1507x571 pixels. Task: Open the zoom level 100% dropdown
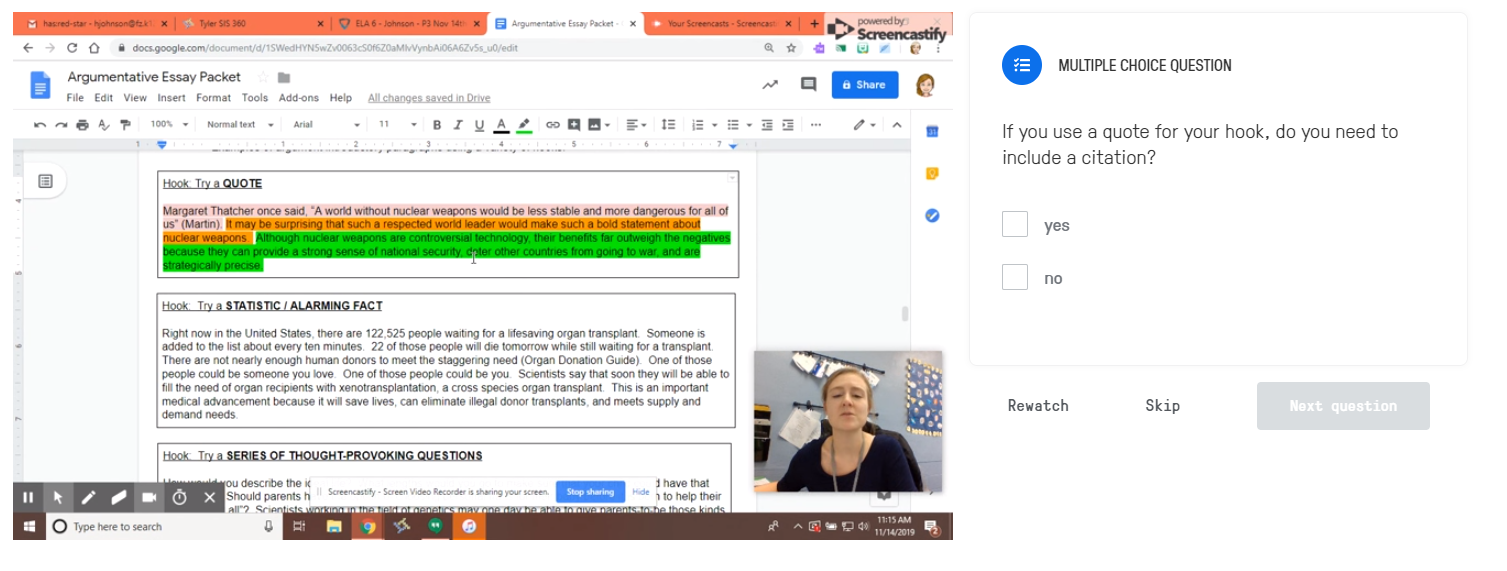coord(169,125)
